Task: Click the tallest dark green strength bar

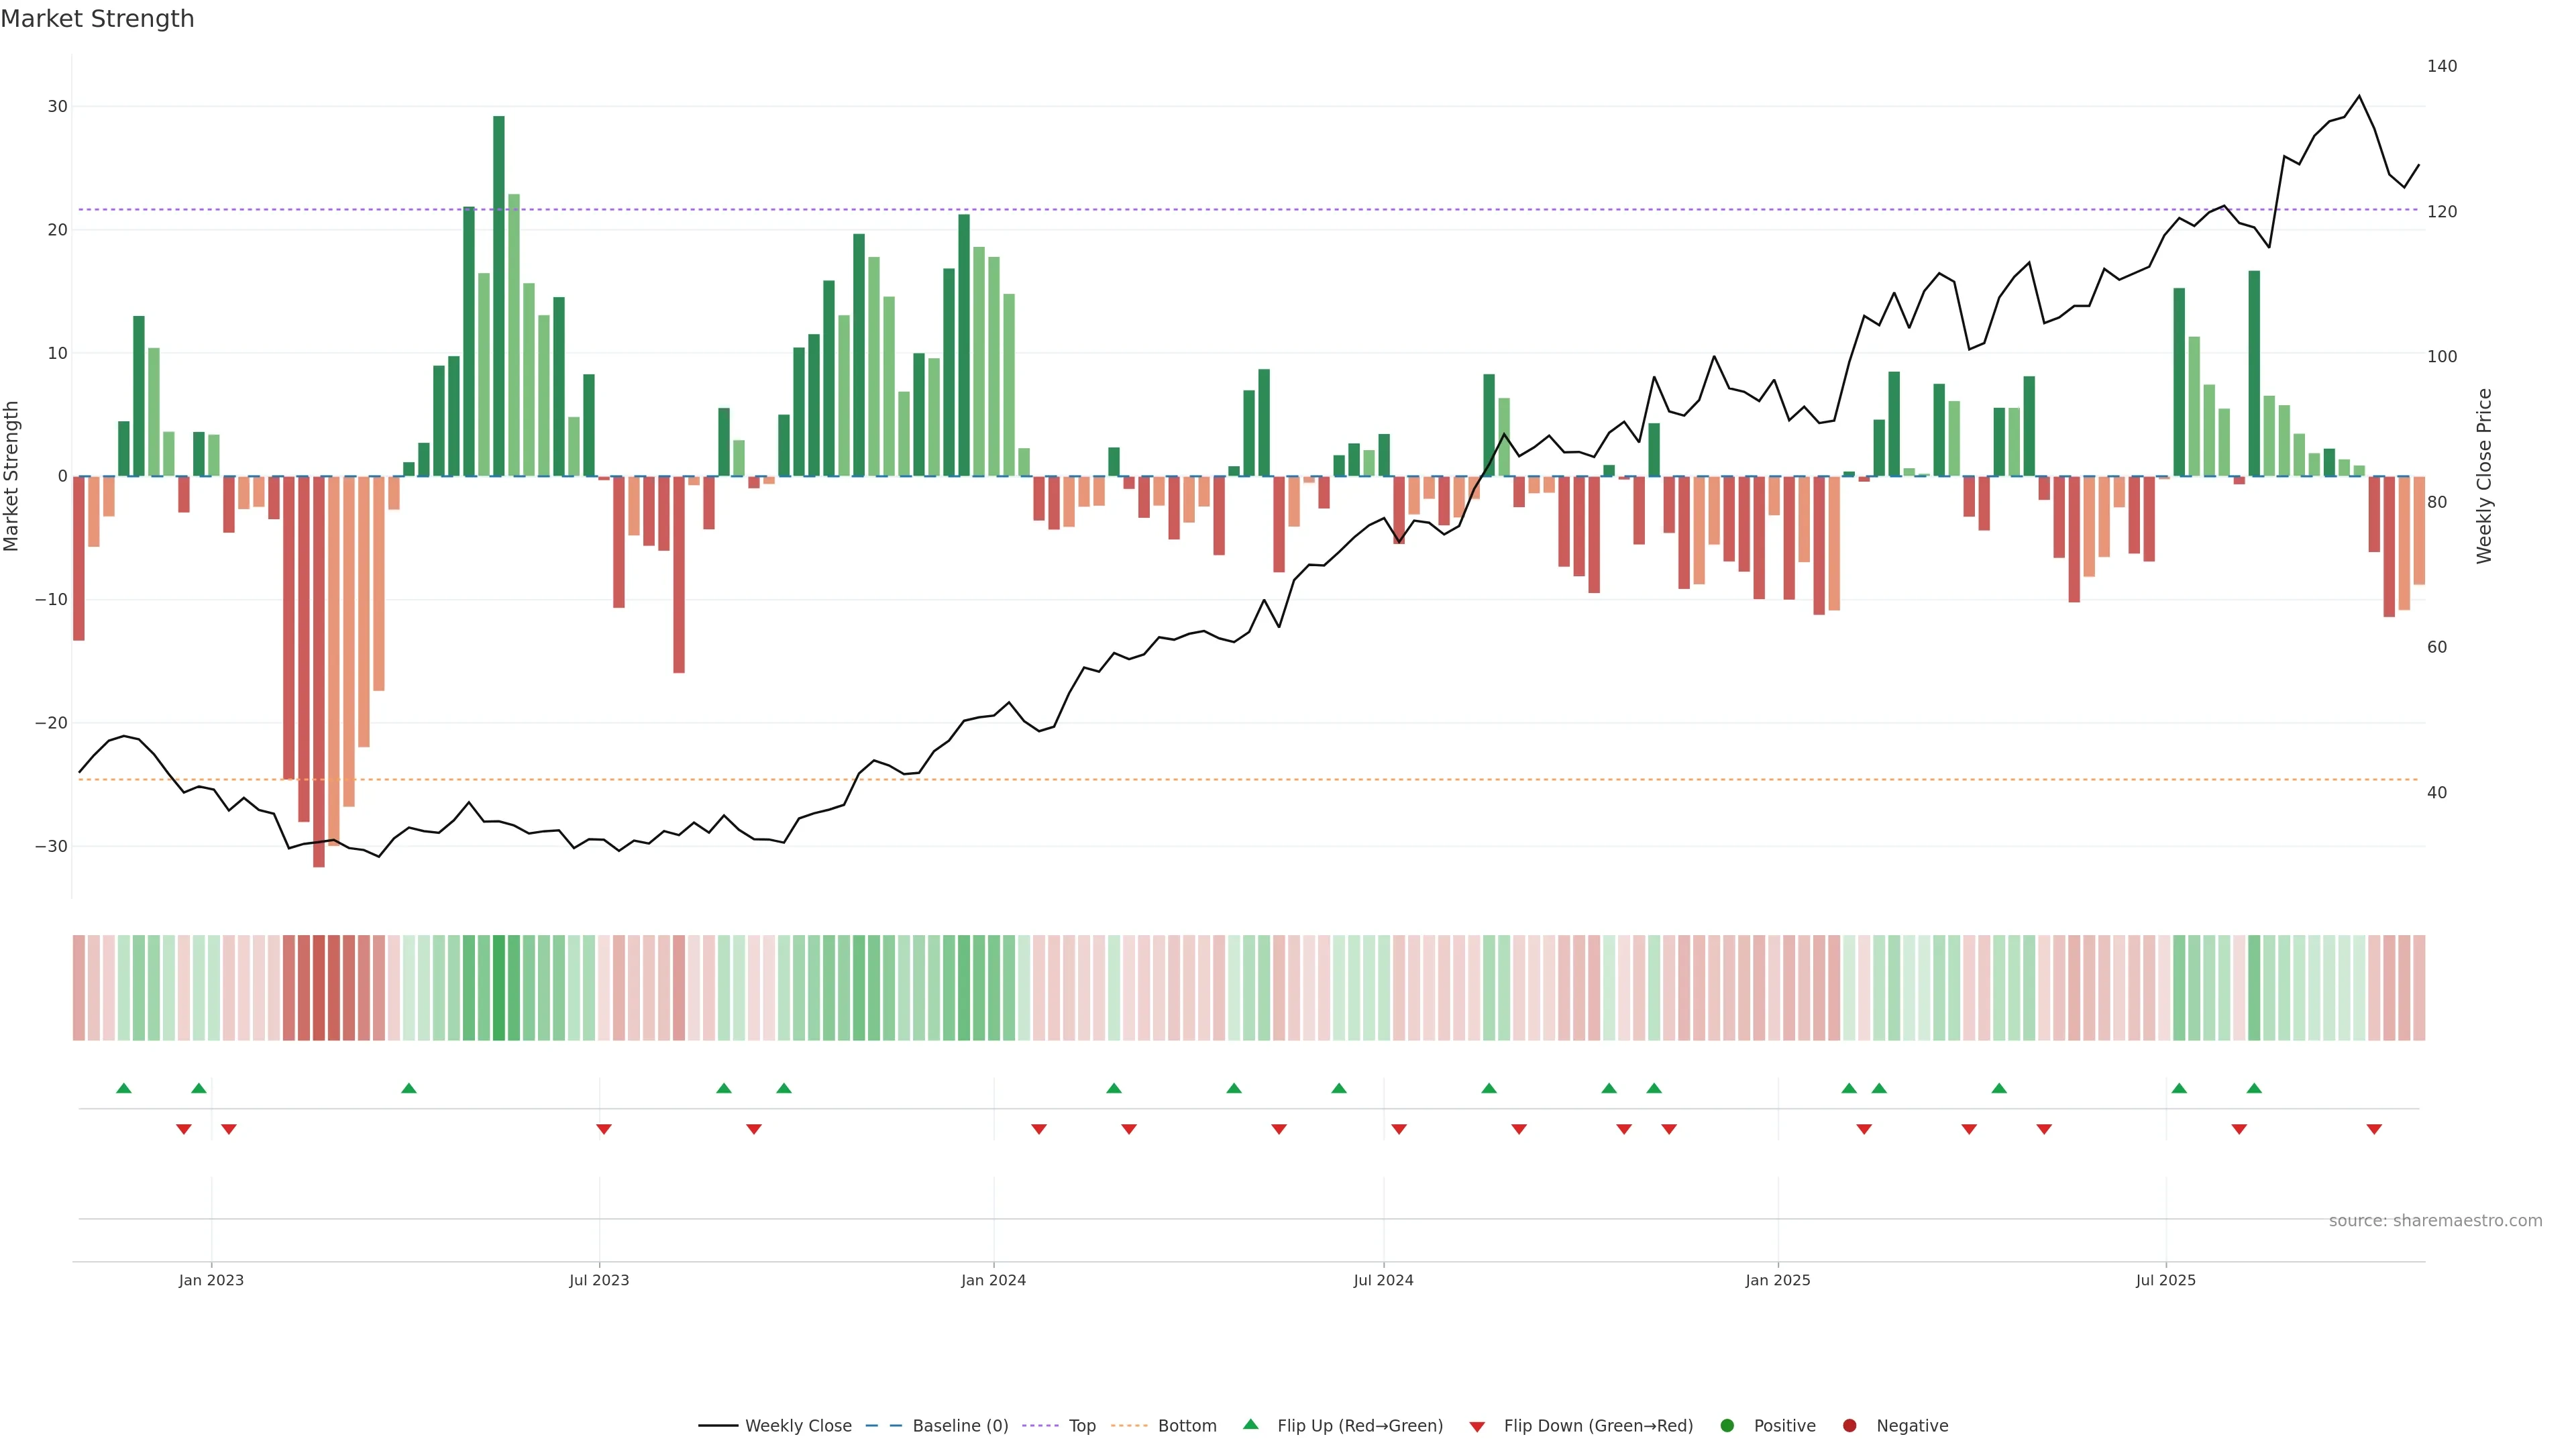Action: pyautogui.click(x=499, y=296)
